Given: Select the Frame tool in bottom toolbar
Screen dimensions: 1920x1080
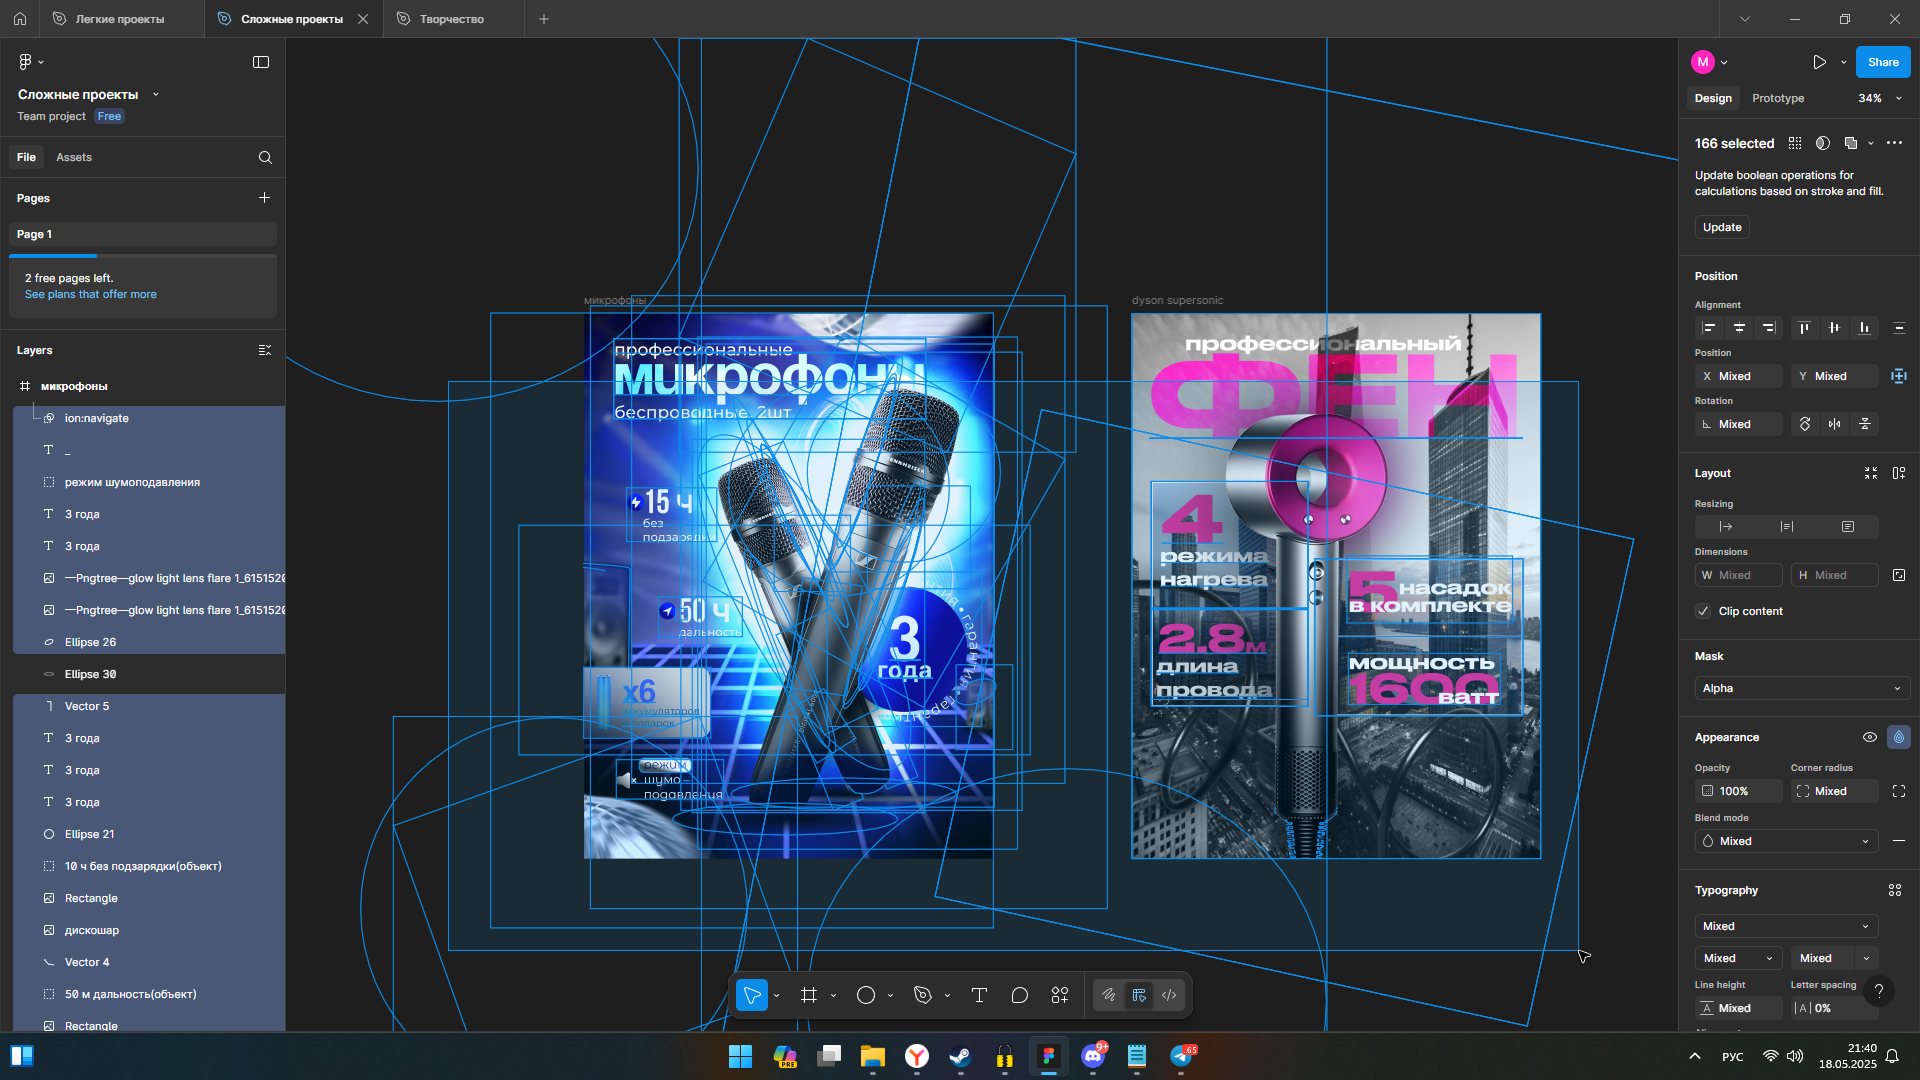Looking at the screenshot, I should [x=809, y=995].
